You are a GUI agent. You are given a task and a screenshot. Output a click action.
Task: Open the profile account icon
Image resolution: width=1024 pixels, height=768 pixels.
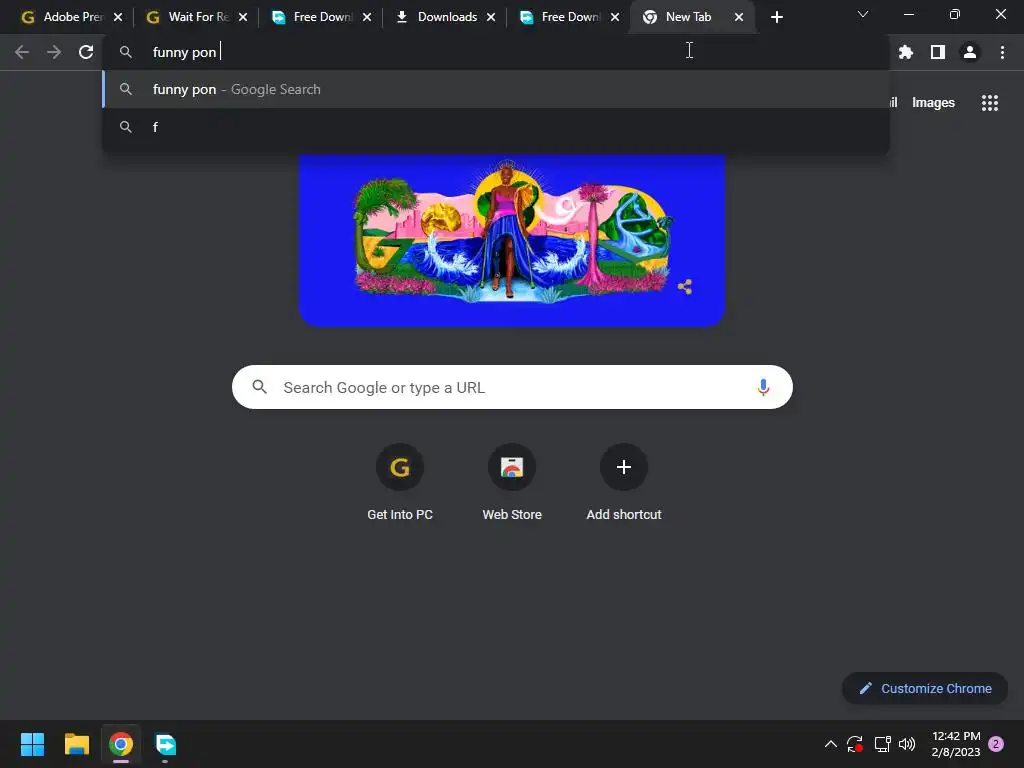(x=970, y=52)
